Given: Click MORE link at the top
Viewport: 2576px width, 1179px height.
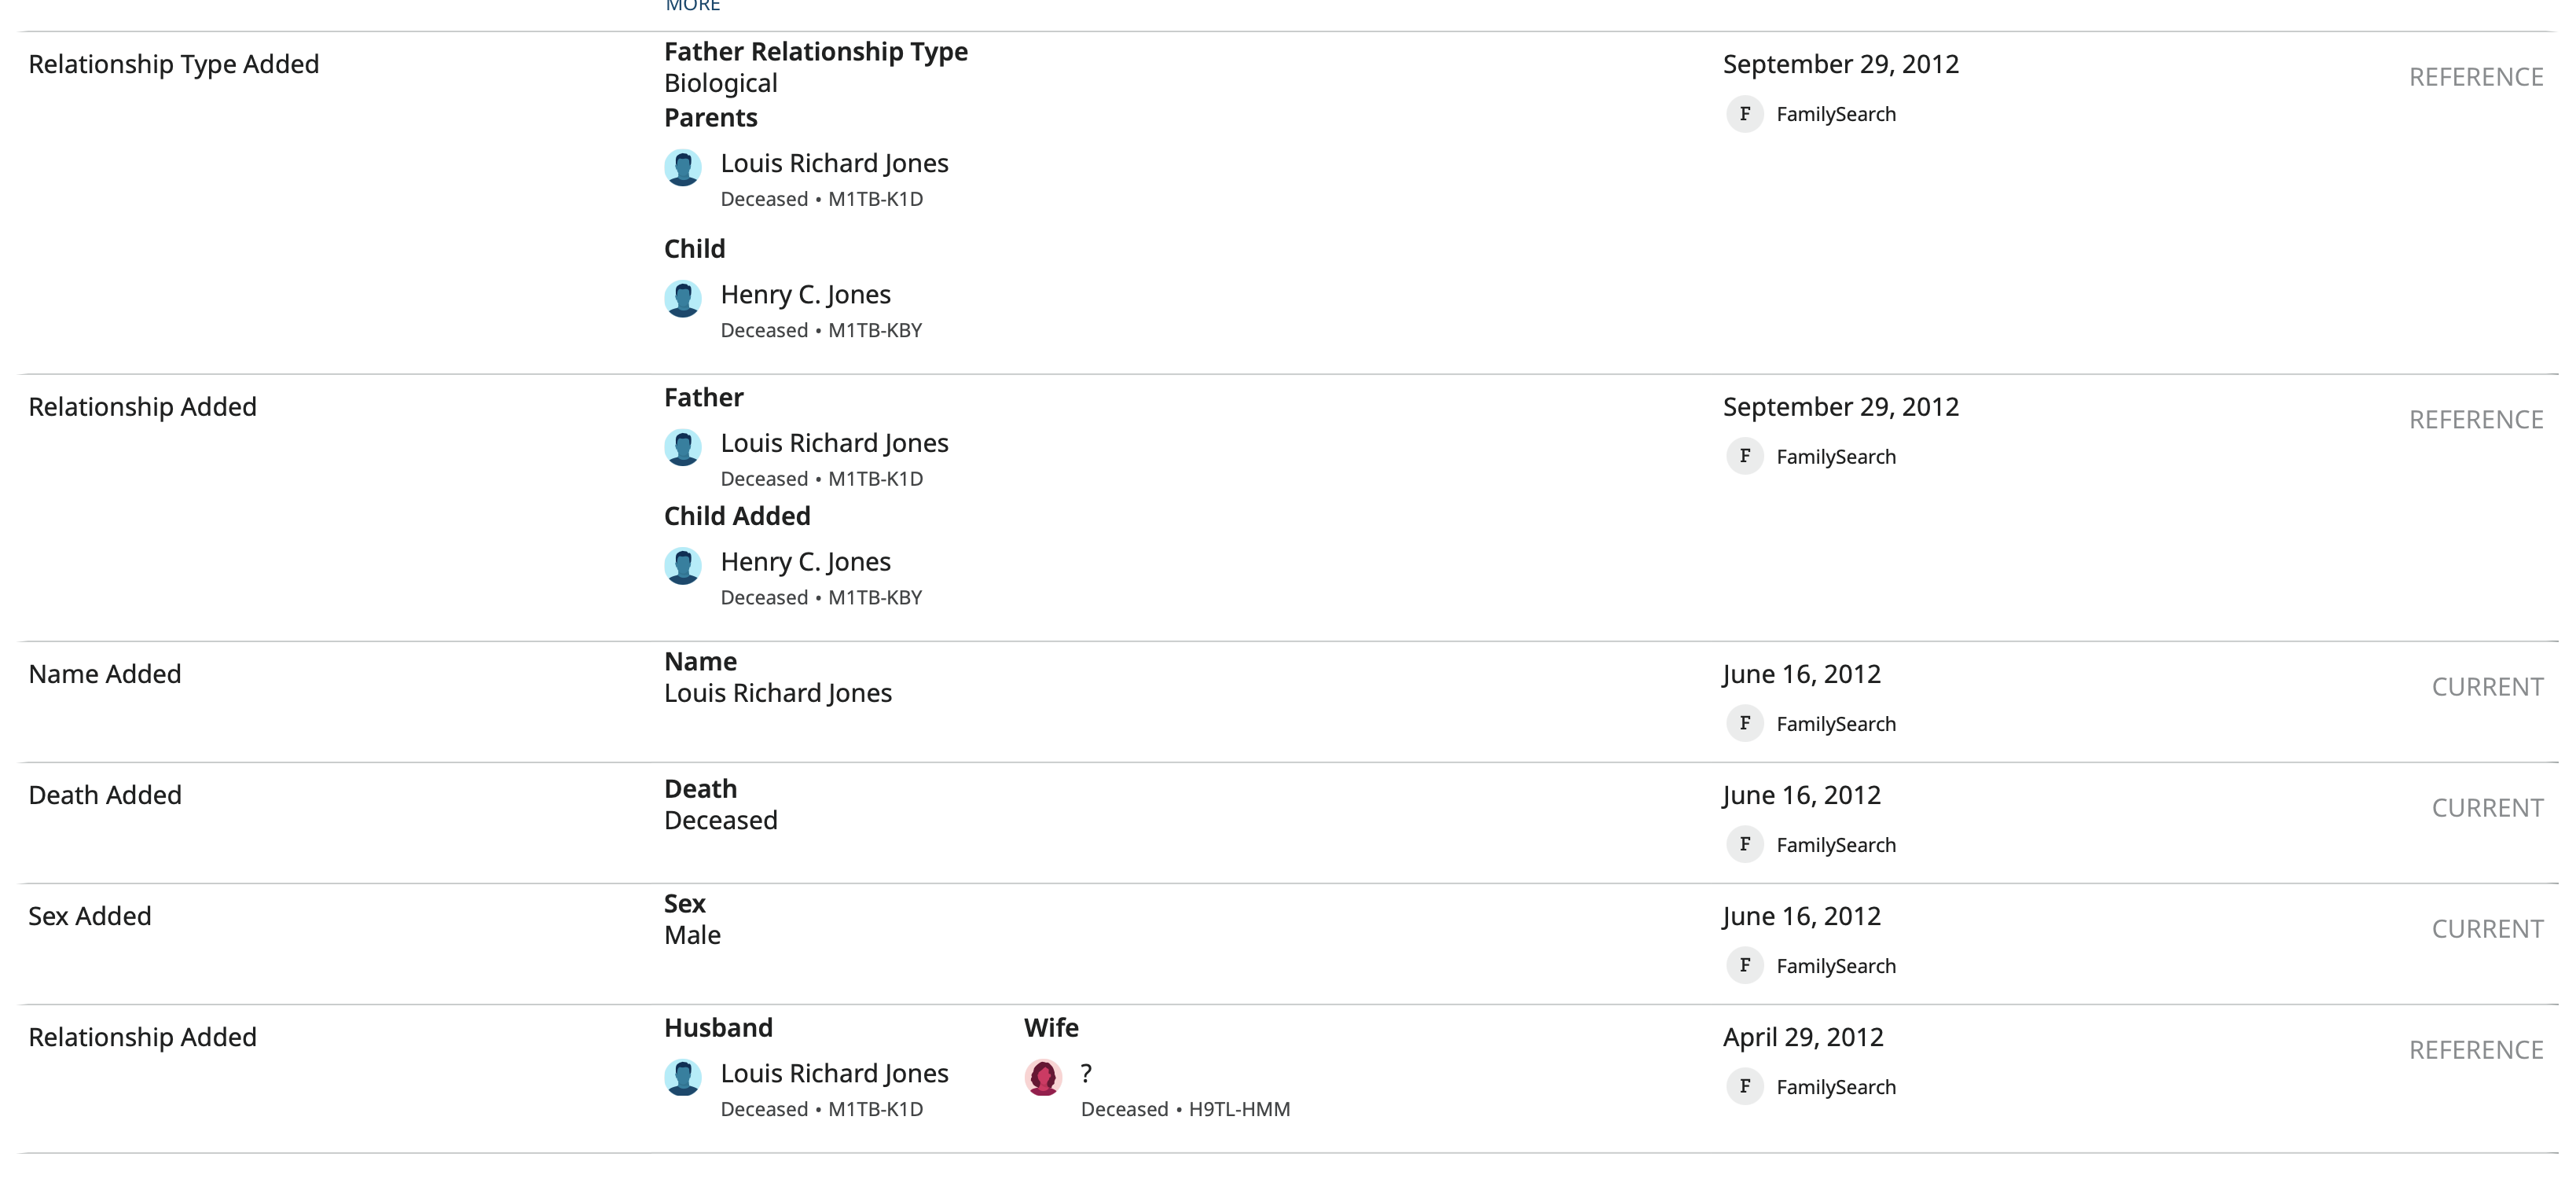Looking at the screenshot, I should [693, 6].
